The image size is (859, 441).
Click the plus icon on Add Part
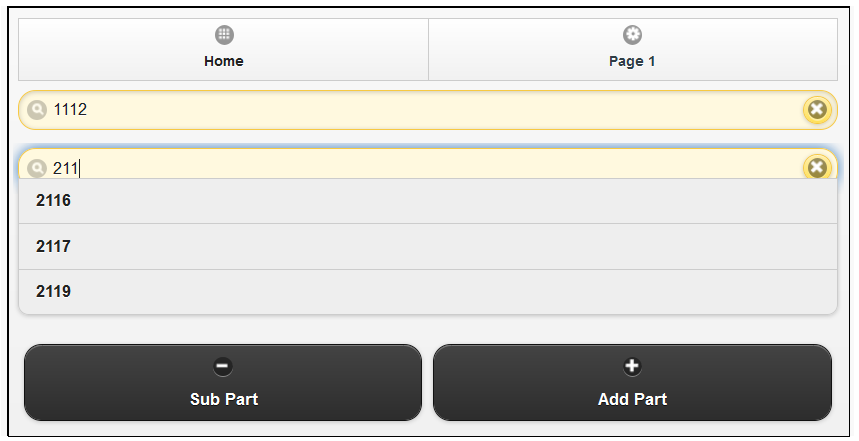click(632, 366)
